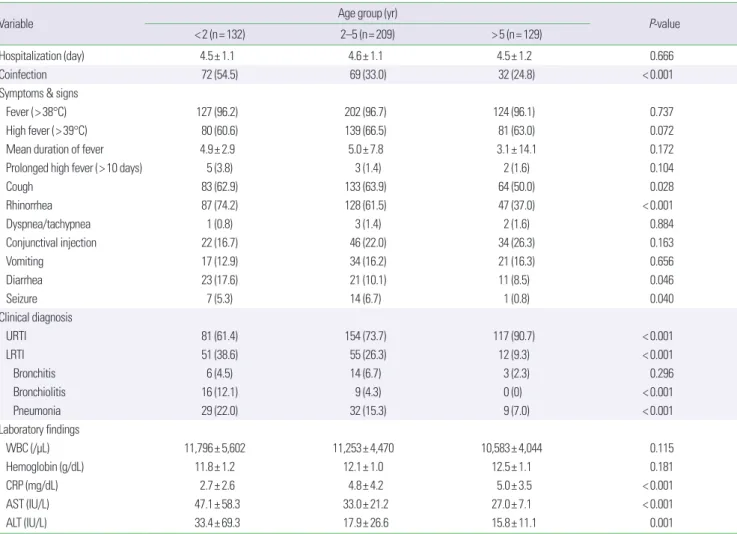The width and height of the screenshot is (737, 534).
Task: Select 'Conjunctival injection' row label
Action: click(x=51, y=243)
